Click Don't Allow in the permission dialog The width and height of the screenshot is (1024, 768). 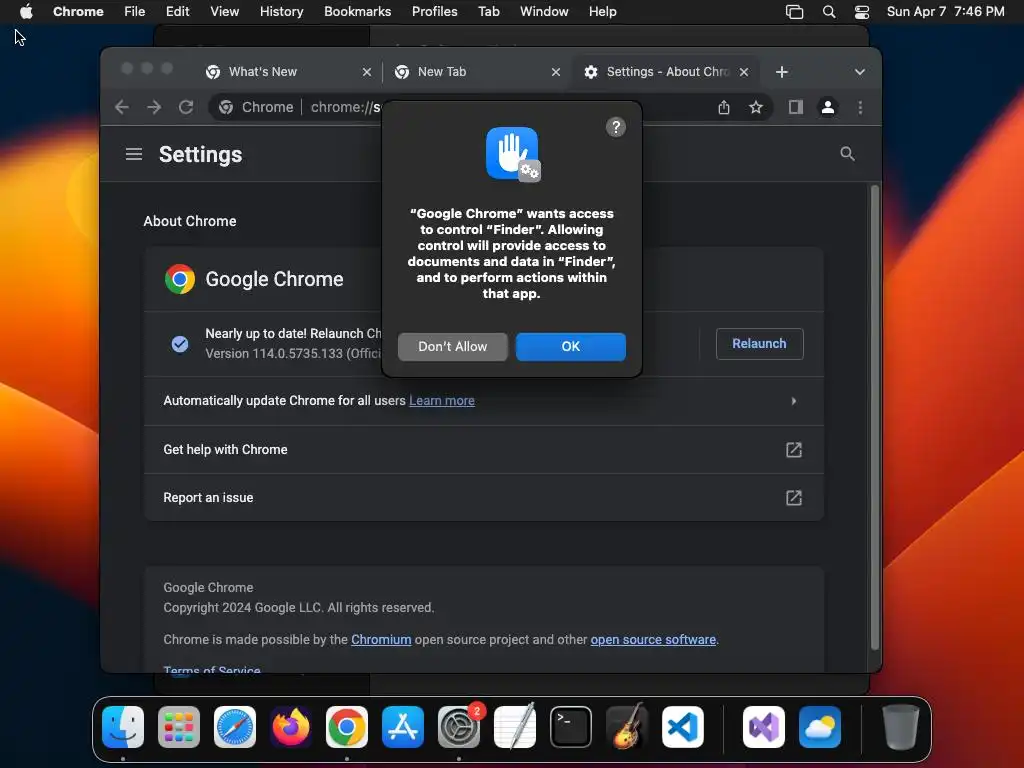click(x=452, y=346)
